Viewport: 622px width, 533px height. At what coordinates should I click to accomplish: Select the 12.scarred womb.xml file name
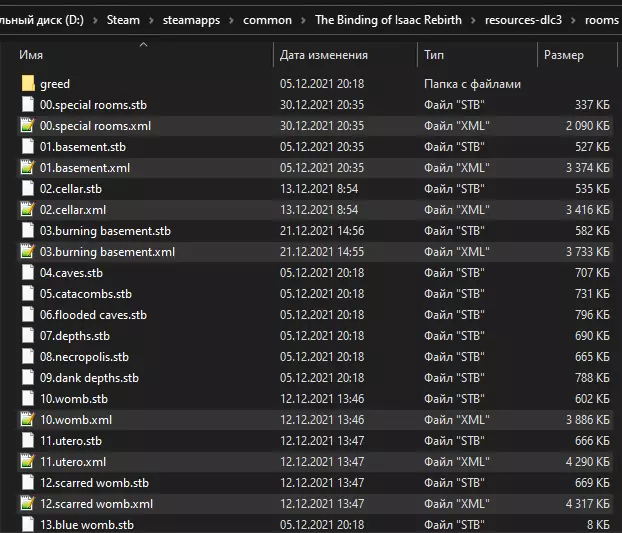(96, 504)
